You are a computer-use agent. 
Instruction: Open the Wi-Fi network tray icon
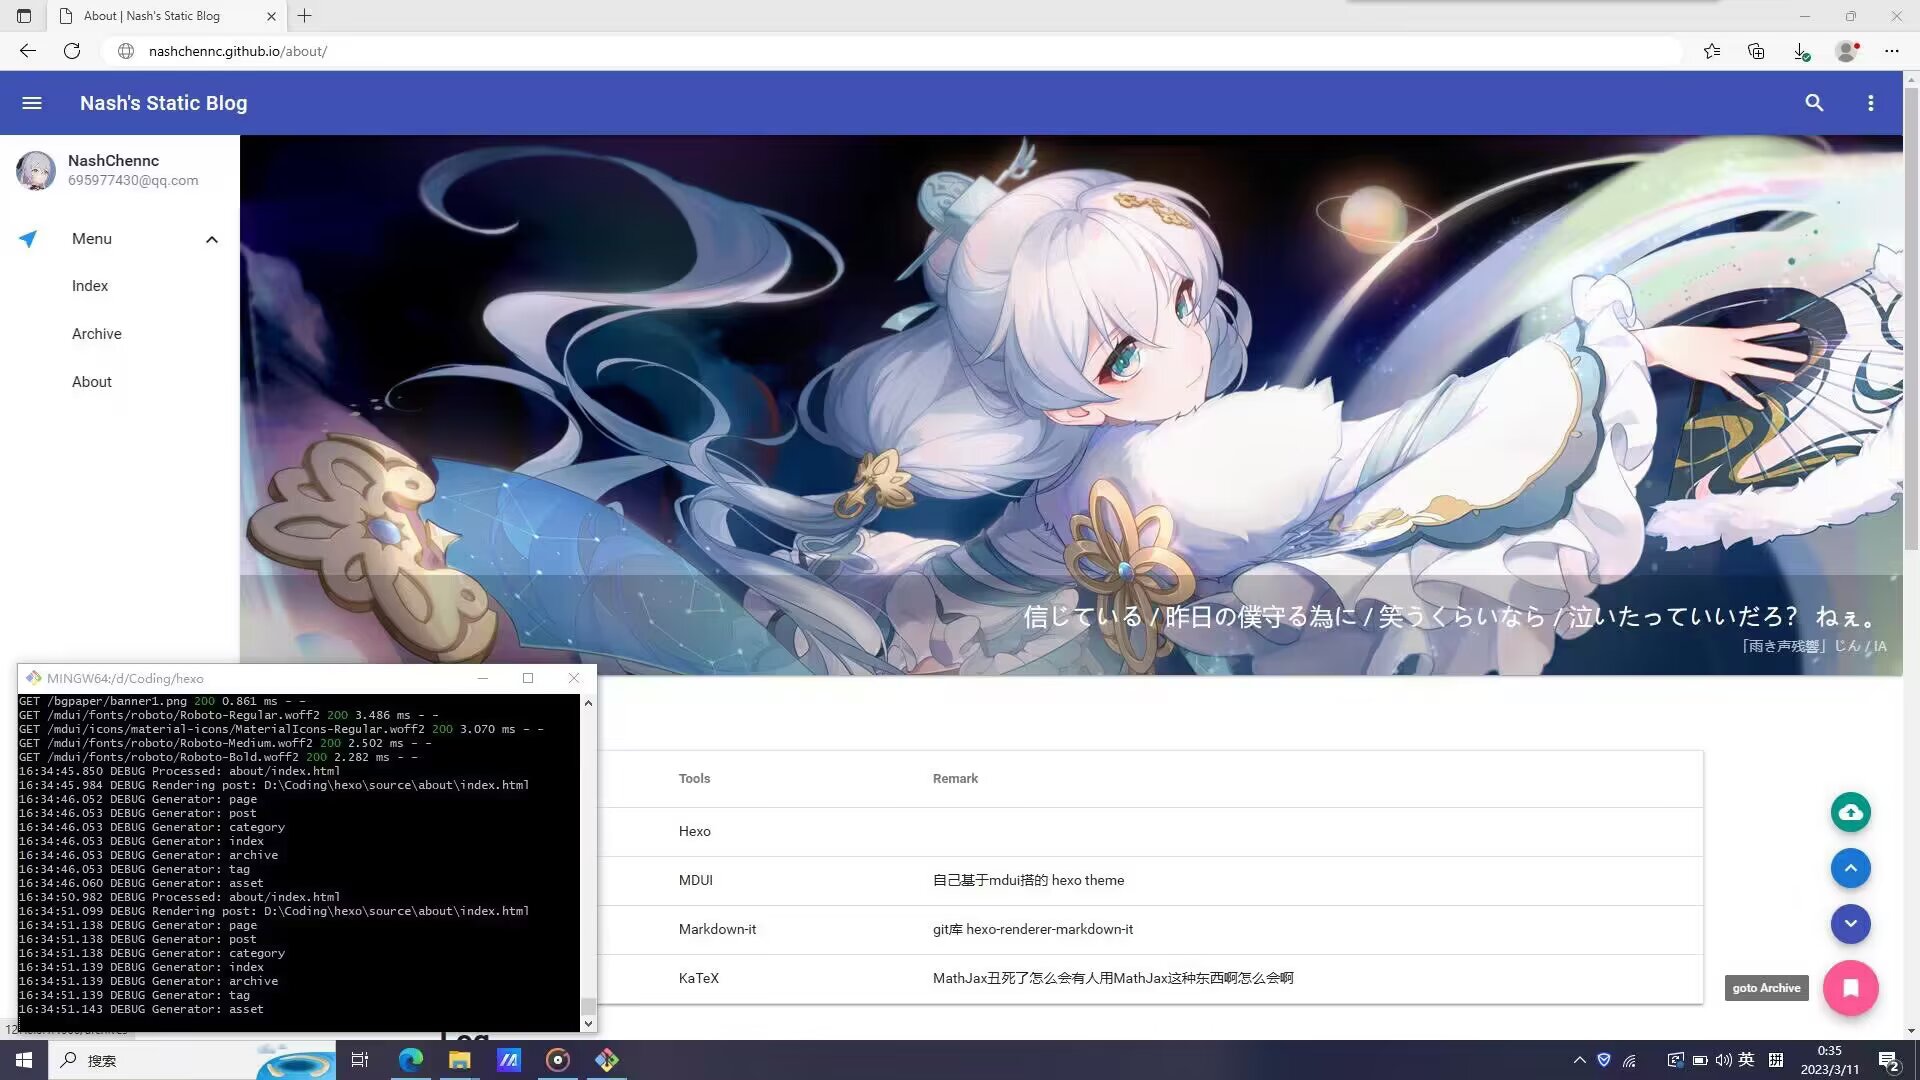(1630, 1060)
